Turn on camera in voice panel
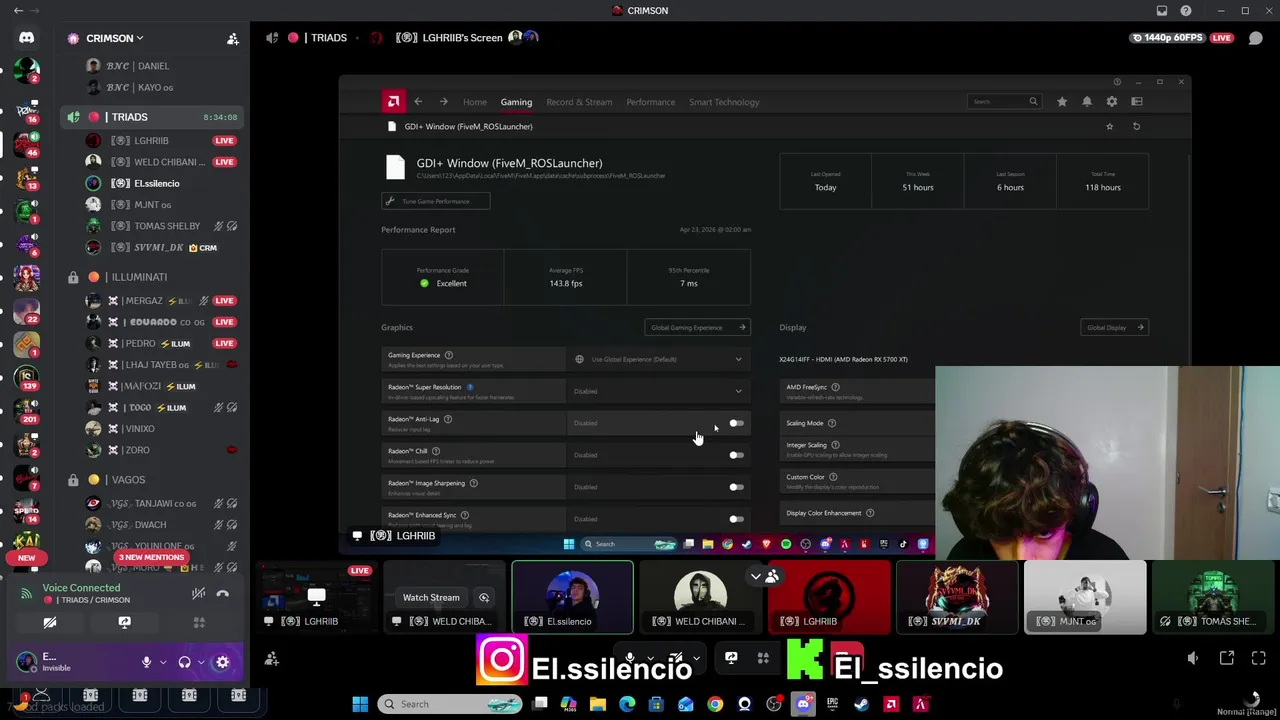This screenshot has height=720, width=1280. [x=50, y=622]
